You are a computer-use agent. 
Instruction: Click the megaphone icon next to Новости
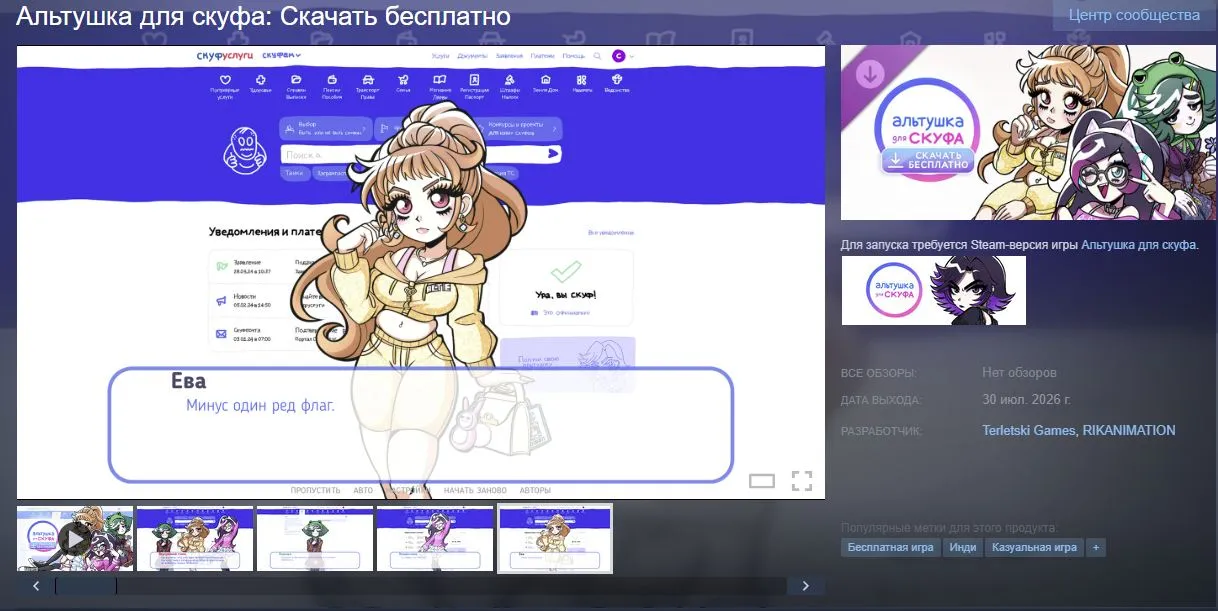click(x=220, y=300)
